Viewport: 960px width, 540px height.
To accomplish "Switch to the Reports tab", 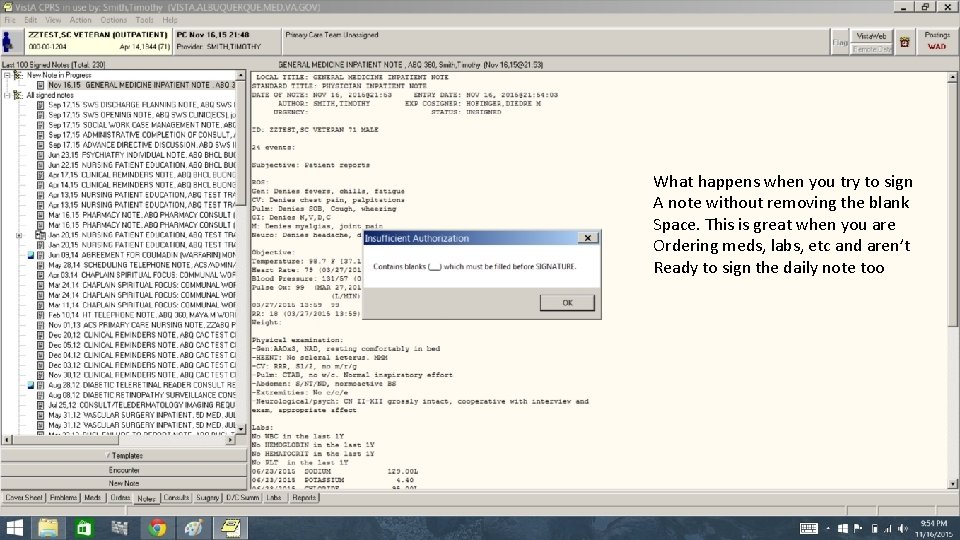I will [x=304, y=498].
